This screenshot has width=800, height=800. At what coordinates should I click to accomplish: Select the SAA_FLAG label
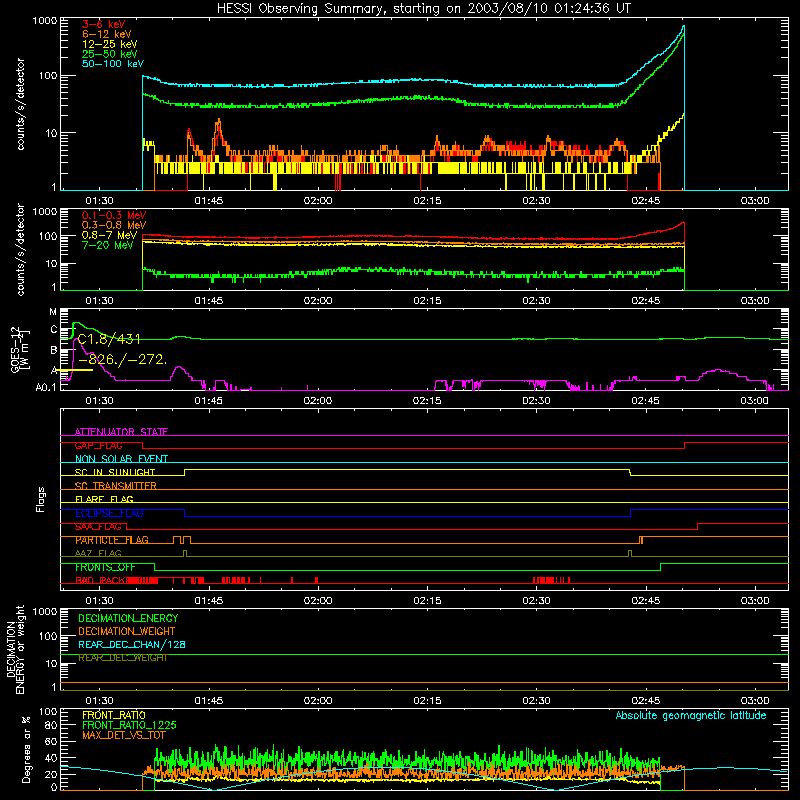click(x=98, y=527)
